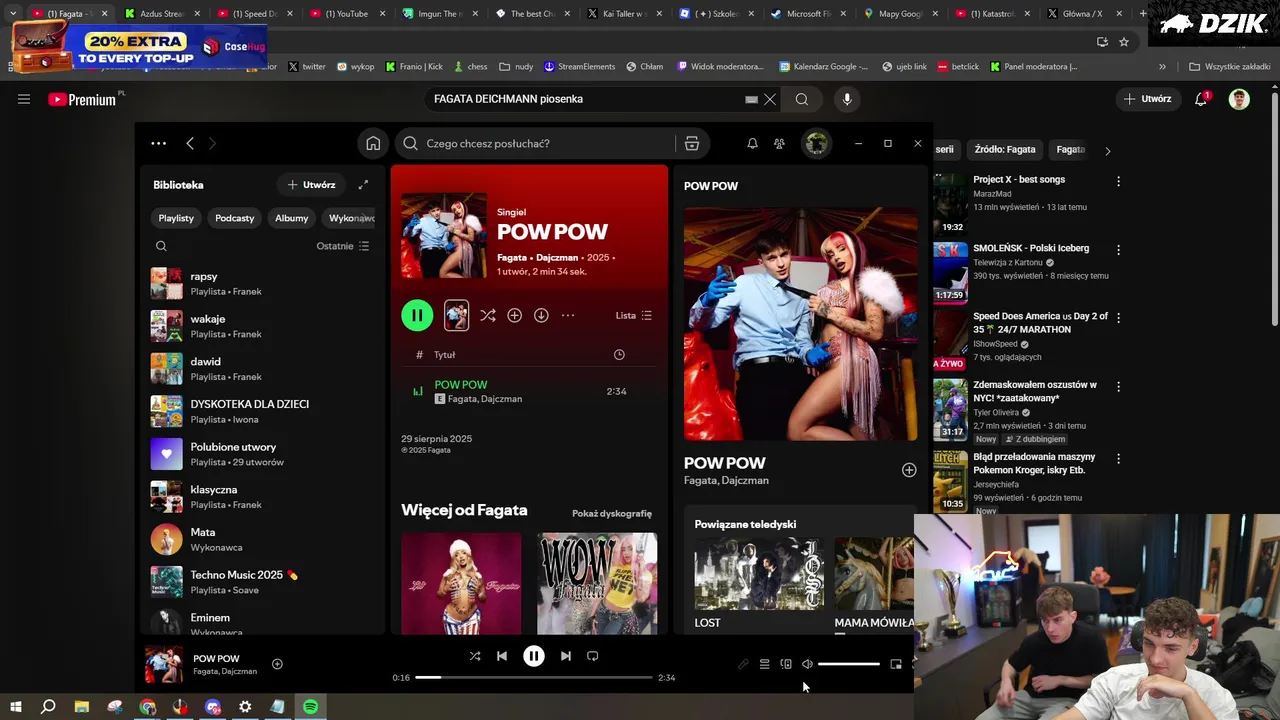1280x720 pixels.
Task: Add POW POW to liked in right panel
Action: [909, 470]
